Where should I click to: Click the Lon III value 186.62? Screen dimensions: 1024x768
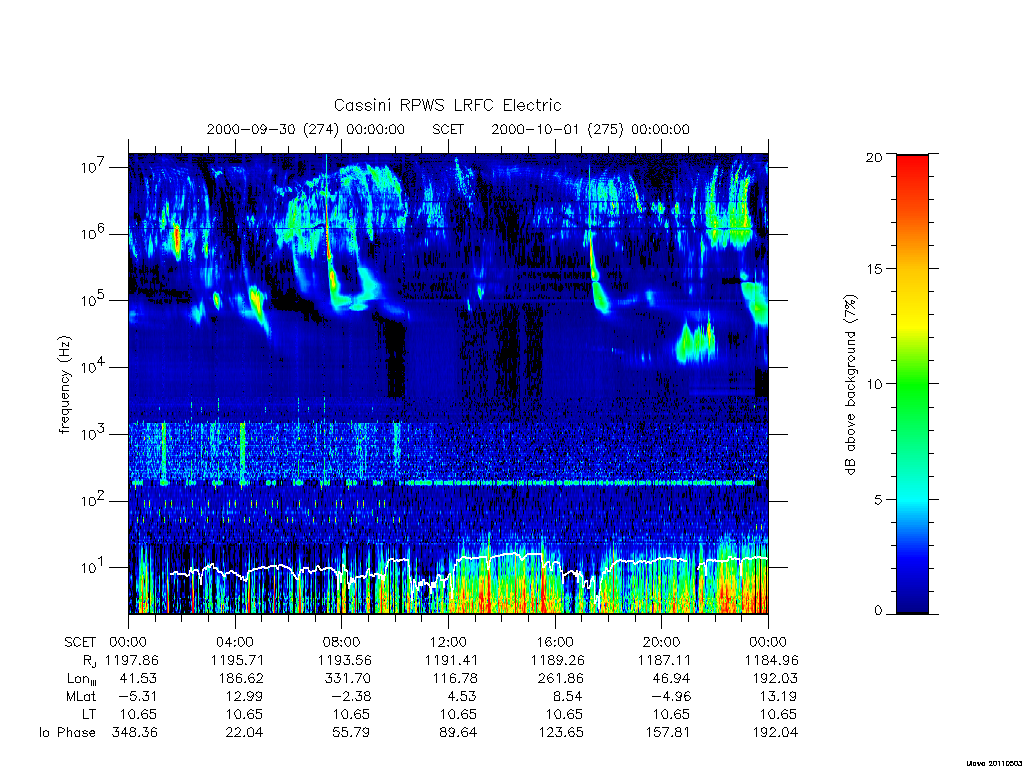pos(241,679)
